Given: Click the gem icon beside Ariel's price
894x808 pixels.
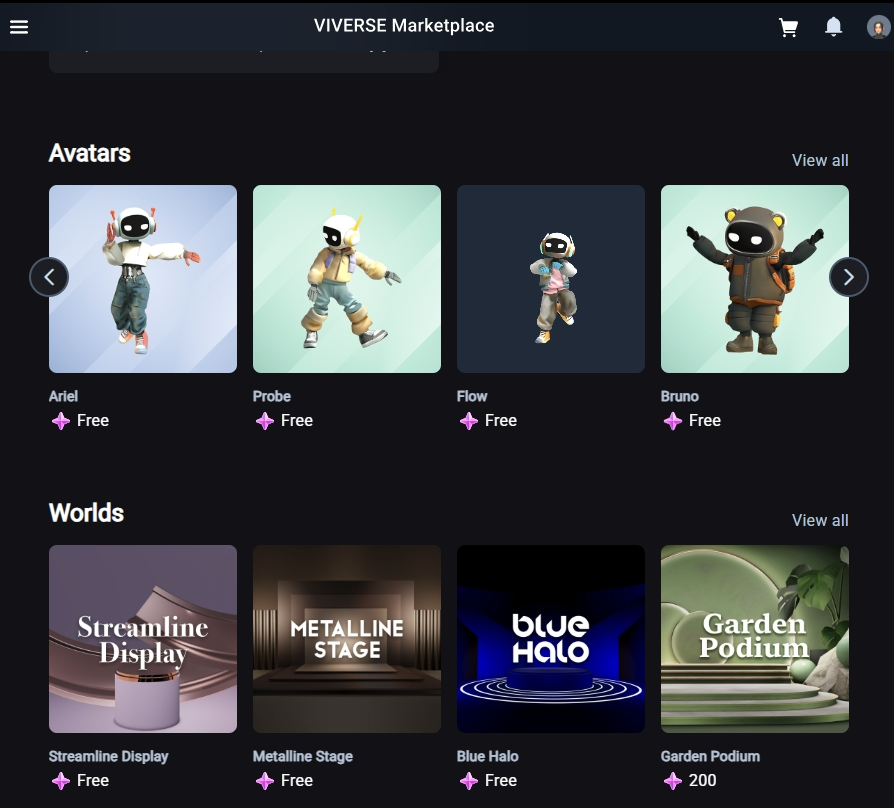Looking at the screenshot, I should tap(60, 421).
